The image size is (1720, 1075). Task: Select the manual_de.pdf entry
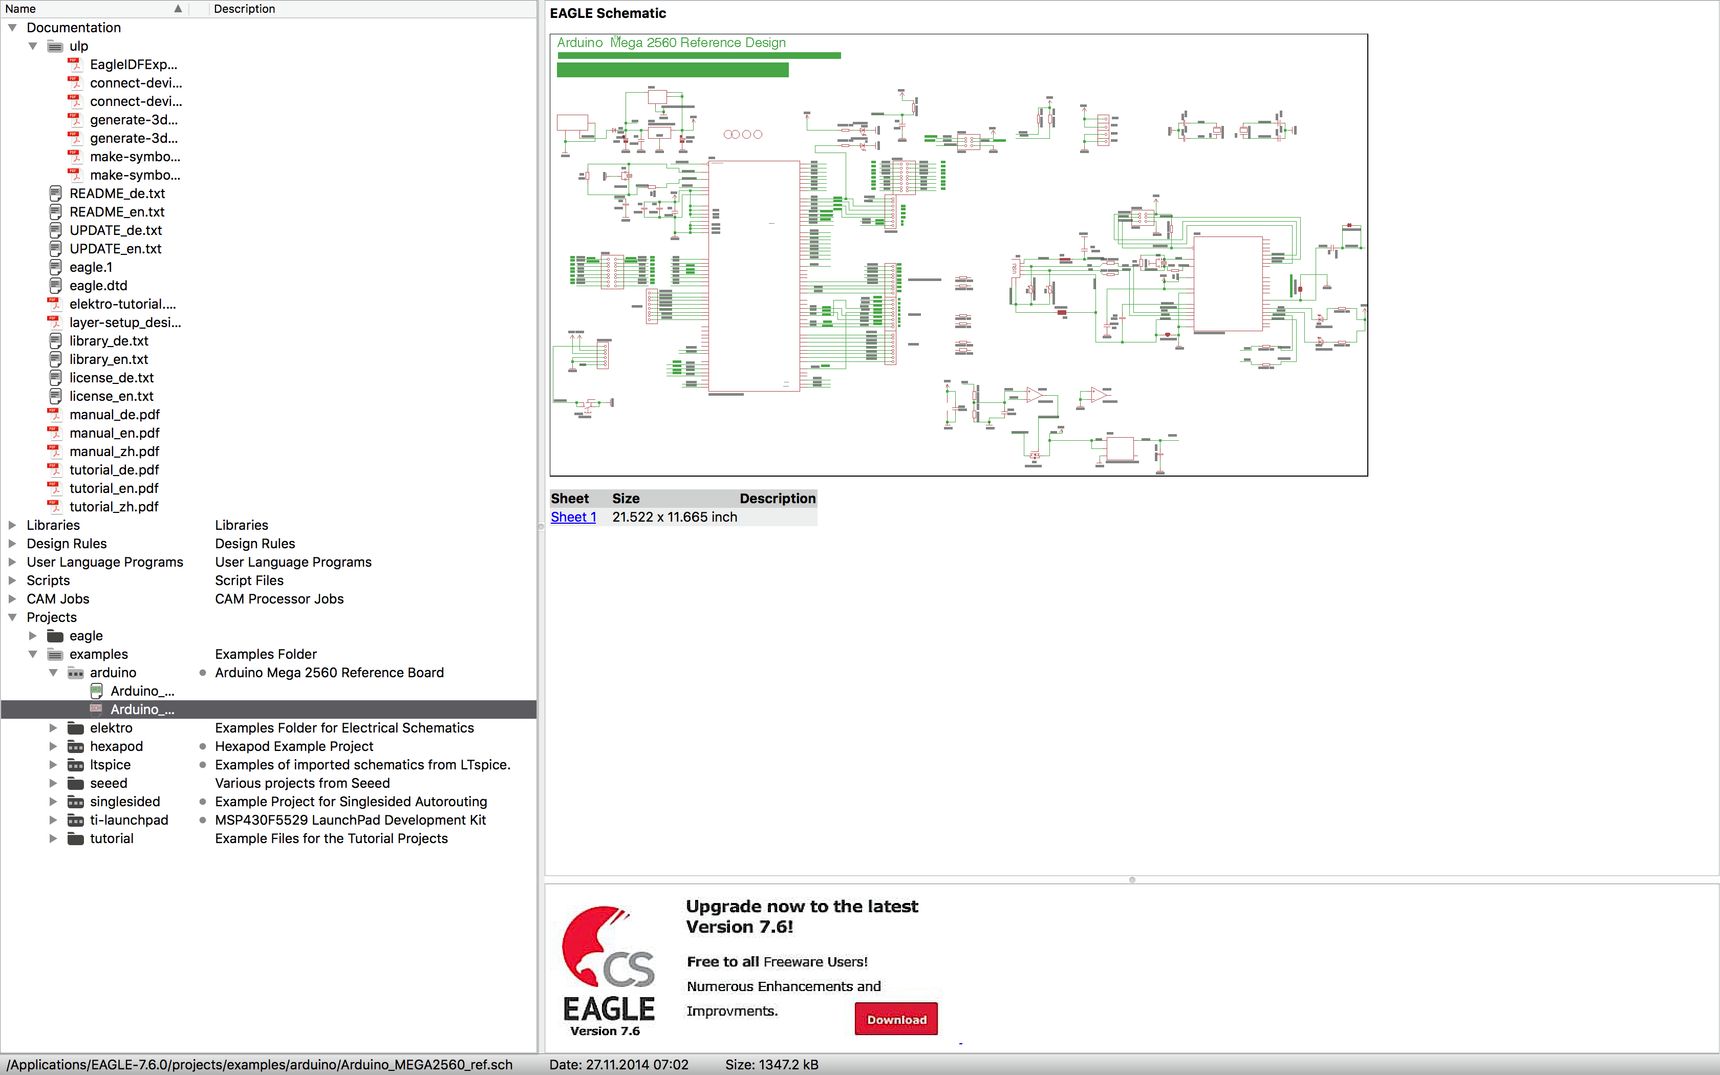pyautogui.click(x=114, y=414)
